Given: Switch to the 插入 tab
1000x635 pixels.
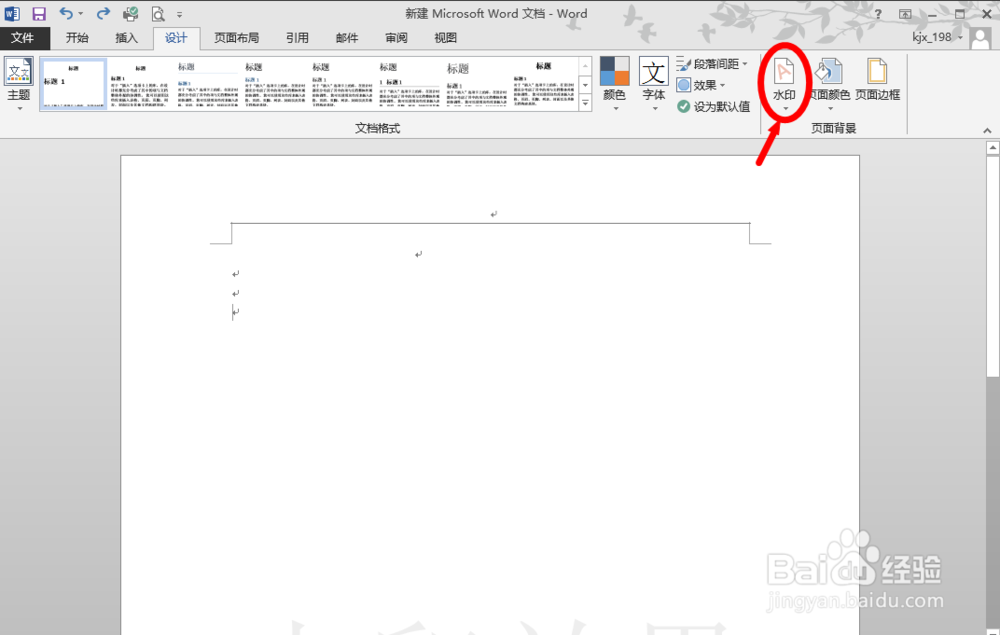Looking at the screenshot, I should coord(126,38).
